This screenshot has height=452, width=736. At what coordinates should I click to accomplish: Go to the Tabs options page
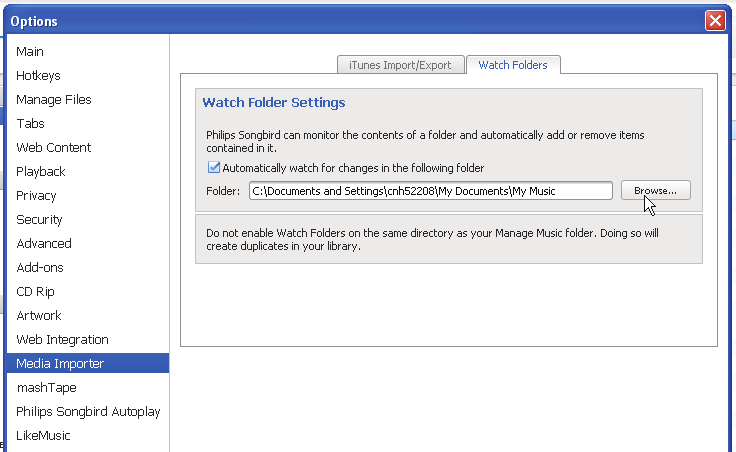(x=31, y=123)
